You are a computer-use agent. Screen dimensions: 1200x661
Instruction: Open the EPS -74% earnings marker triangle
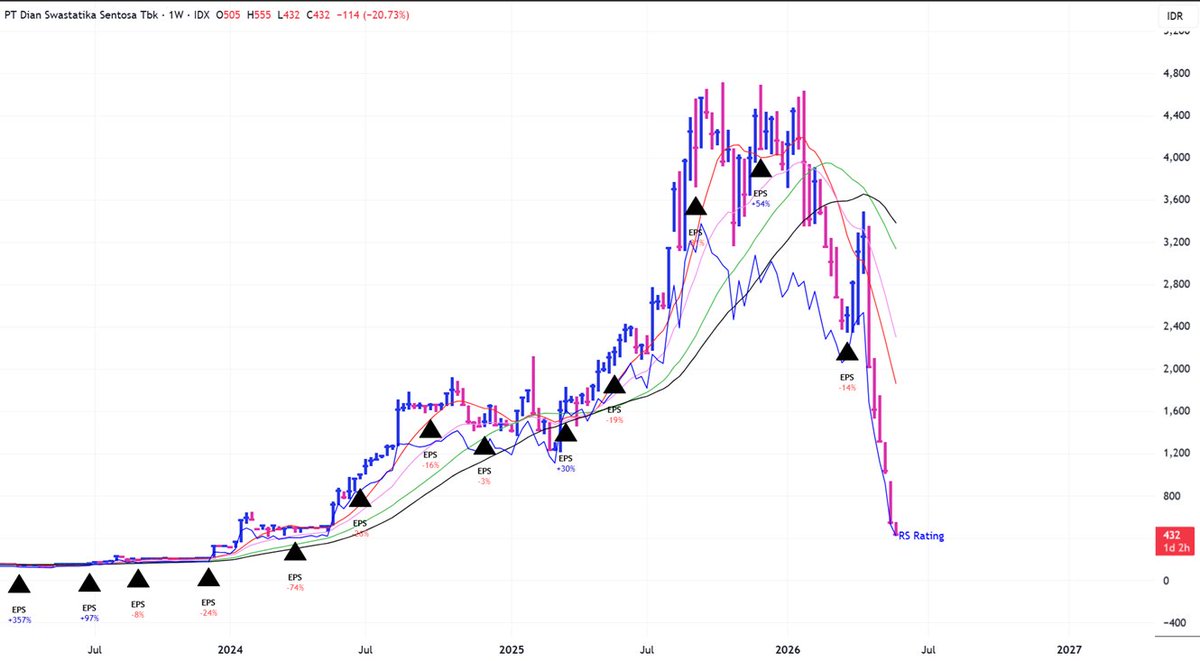(294, 551)
